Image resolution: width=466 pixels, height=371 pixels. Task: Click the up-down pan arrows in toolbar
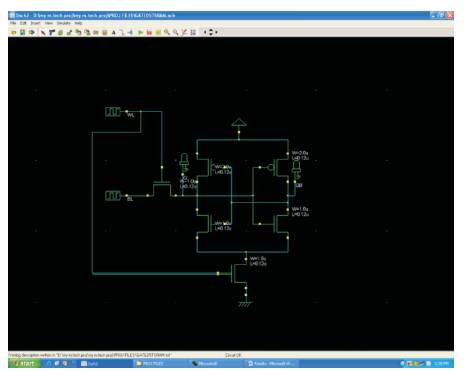pyautogui.click(x=211, y=32)
